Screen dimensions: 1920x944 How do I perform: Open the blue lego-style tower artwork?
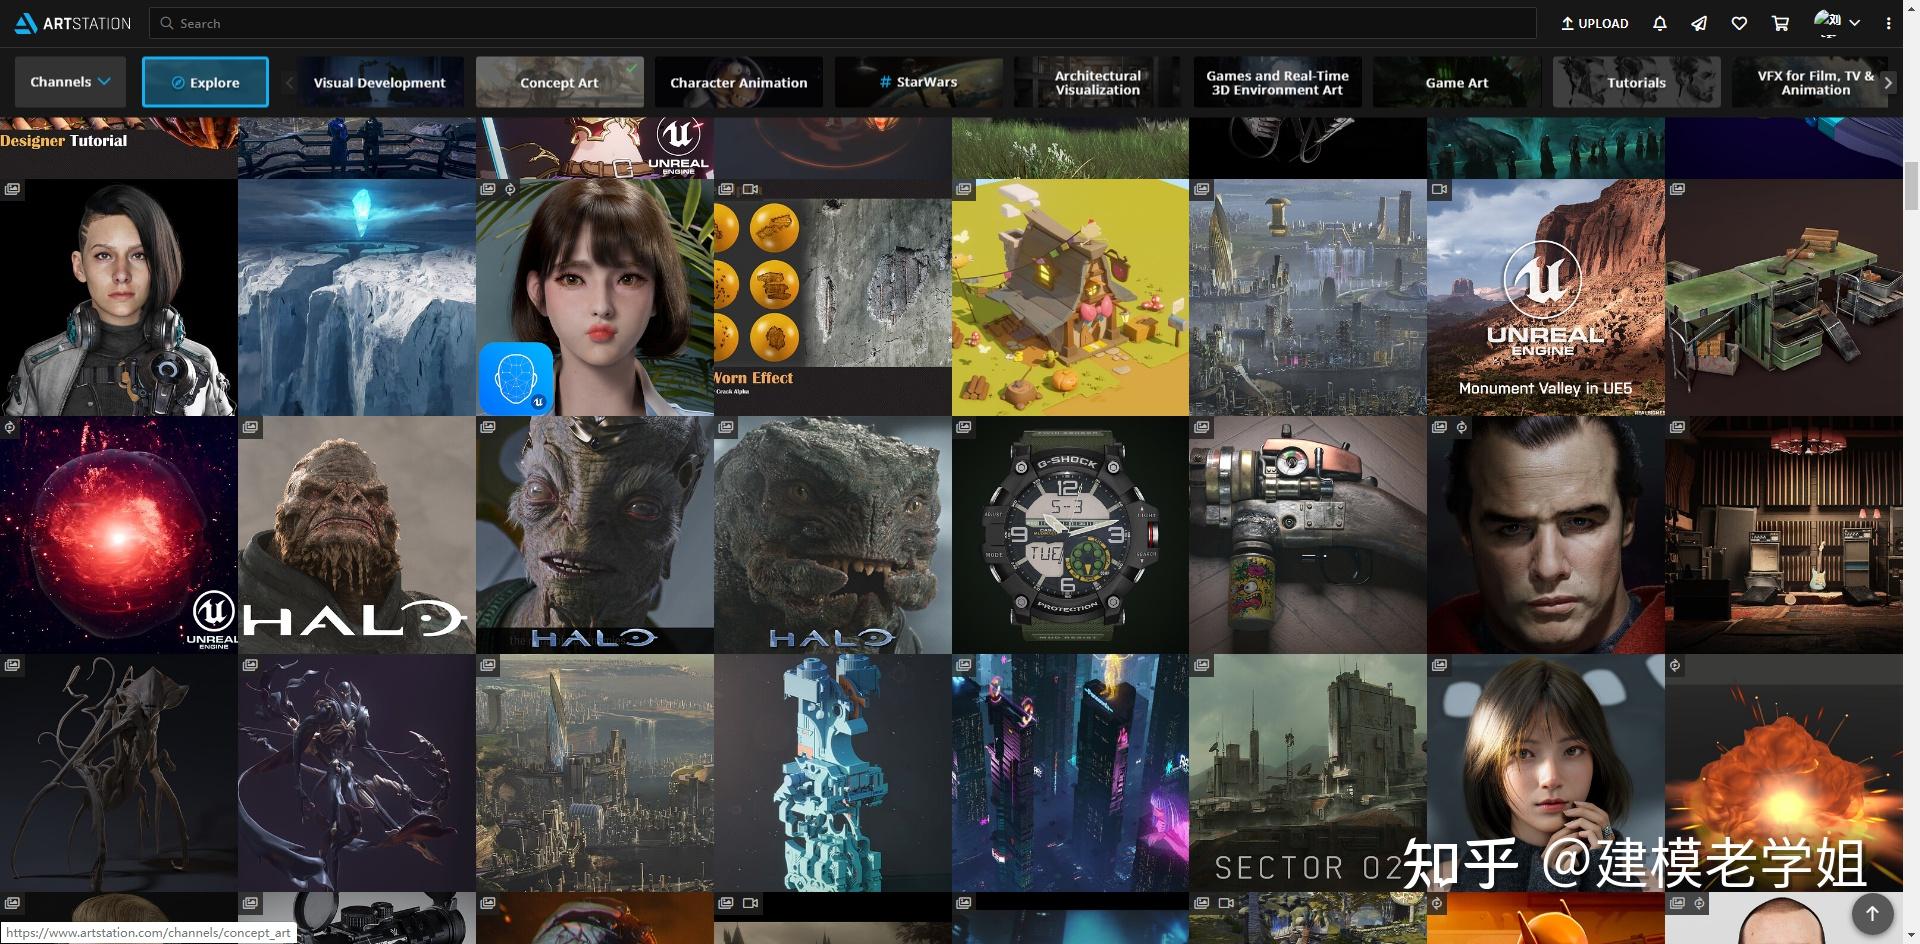(x=832, y=773)
